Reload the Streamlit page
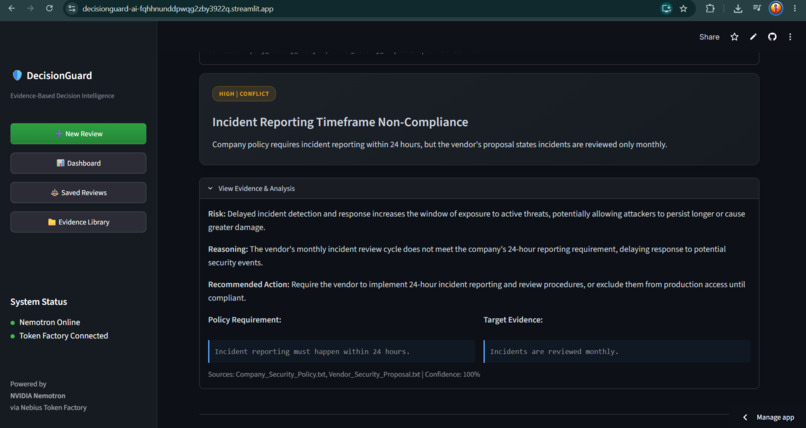Viewport: 806px width, 428px height. tap(49, 8)
